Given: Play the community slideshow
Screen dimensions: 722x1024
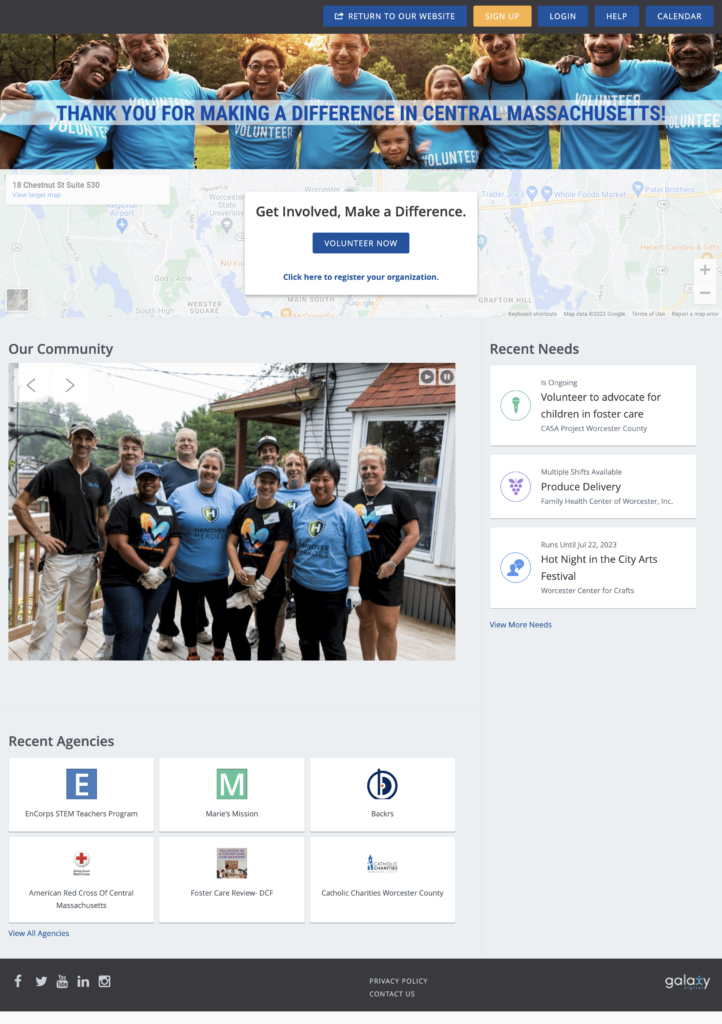Looking at the screenshot, I should 427,377.
